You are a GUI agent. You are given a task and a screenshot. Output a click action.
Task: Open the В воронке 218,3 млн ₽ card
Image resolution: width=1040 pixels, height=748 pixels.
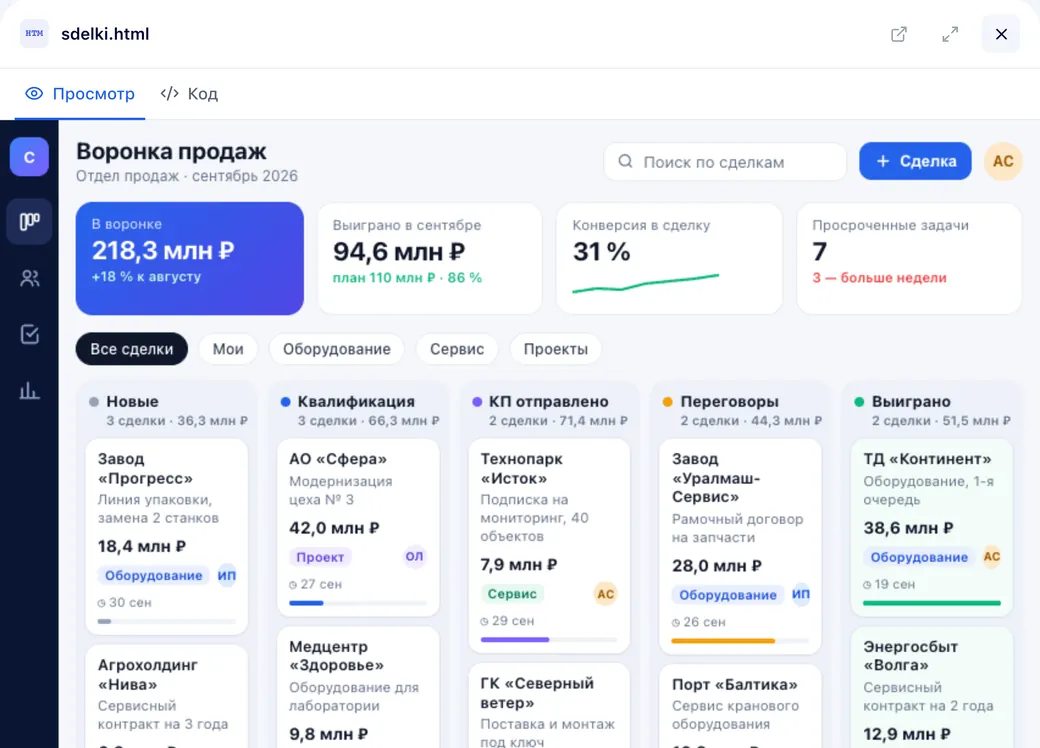click(x=190, y=258)
